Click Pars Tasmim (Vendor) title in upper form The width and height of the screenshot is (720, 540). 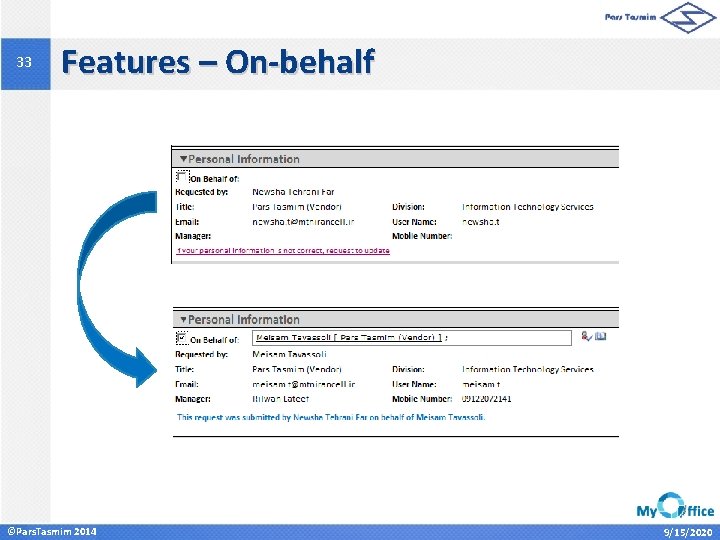point(297,207)
